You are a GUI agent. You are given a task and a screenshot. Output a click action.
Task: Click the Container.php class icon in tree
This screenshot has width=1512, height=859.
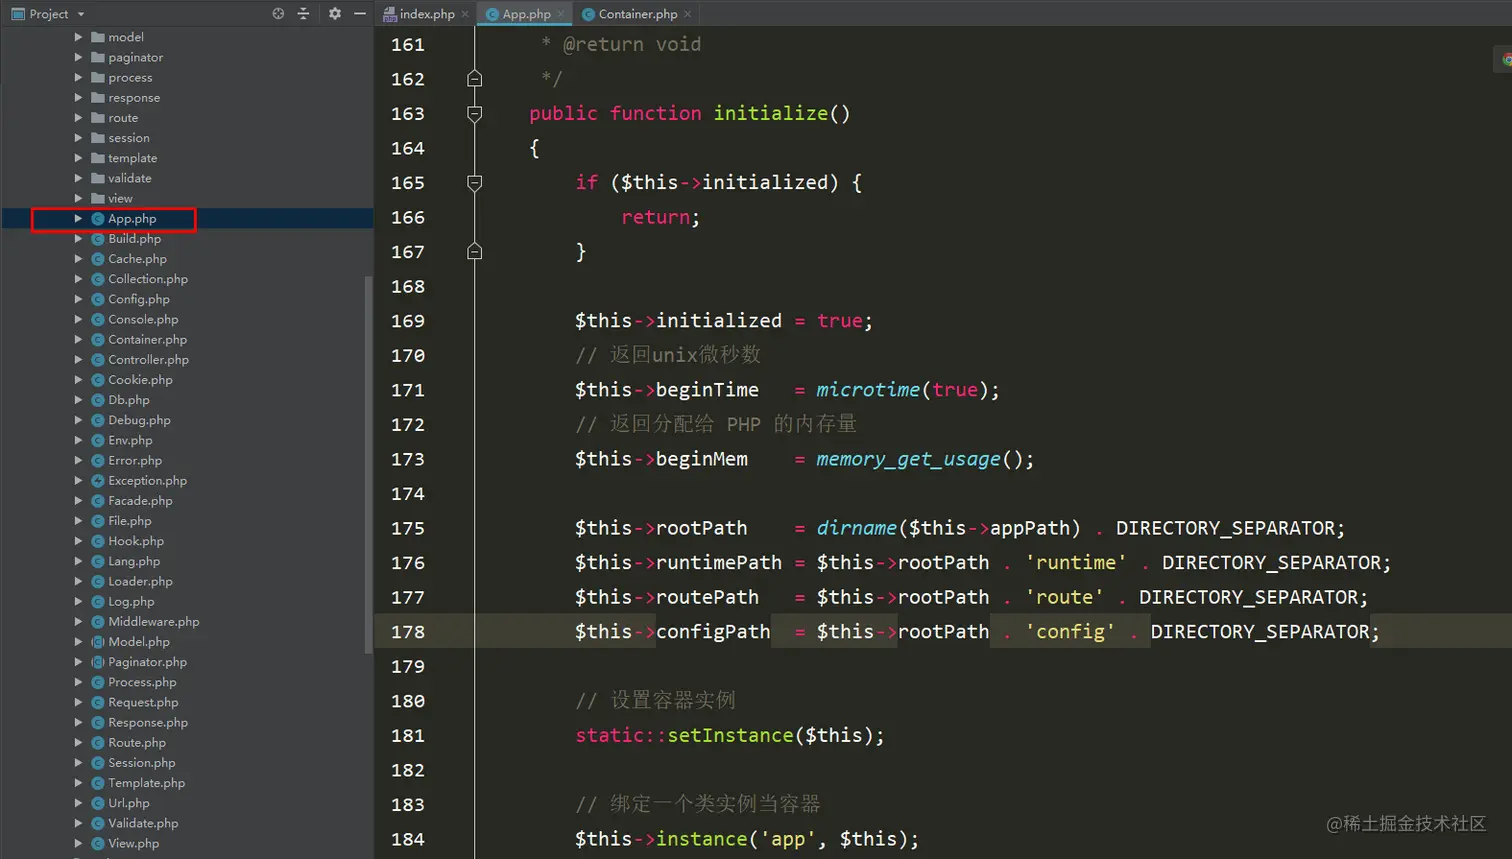pyautogui.click(x=98, y=339)
